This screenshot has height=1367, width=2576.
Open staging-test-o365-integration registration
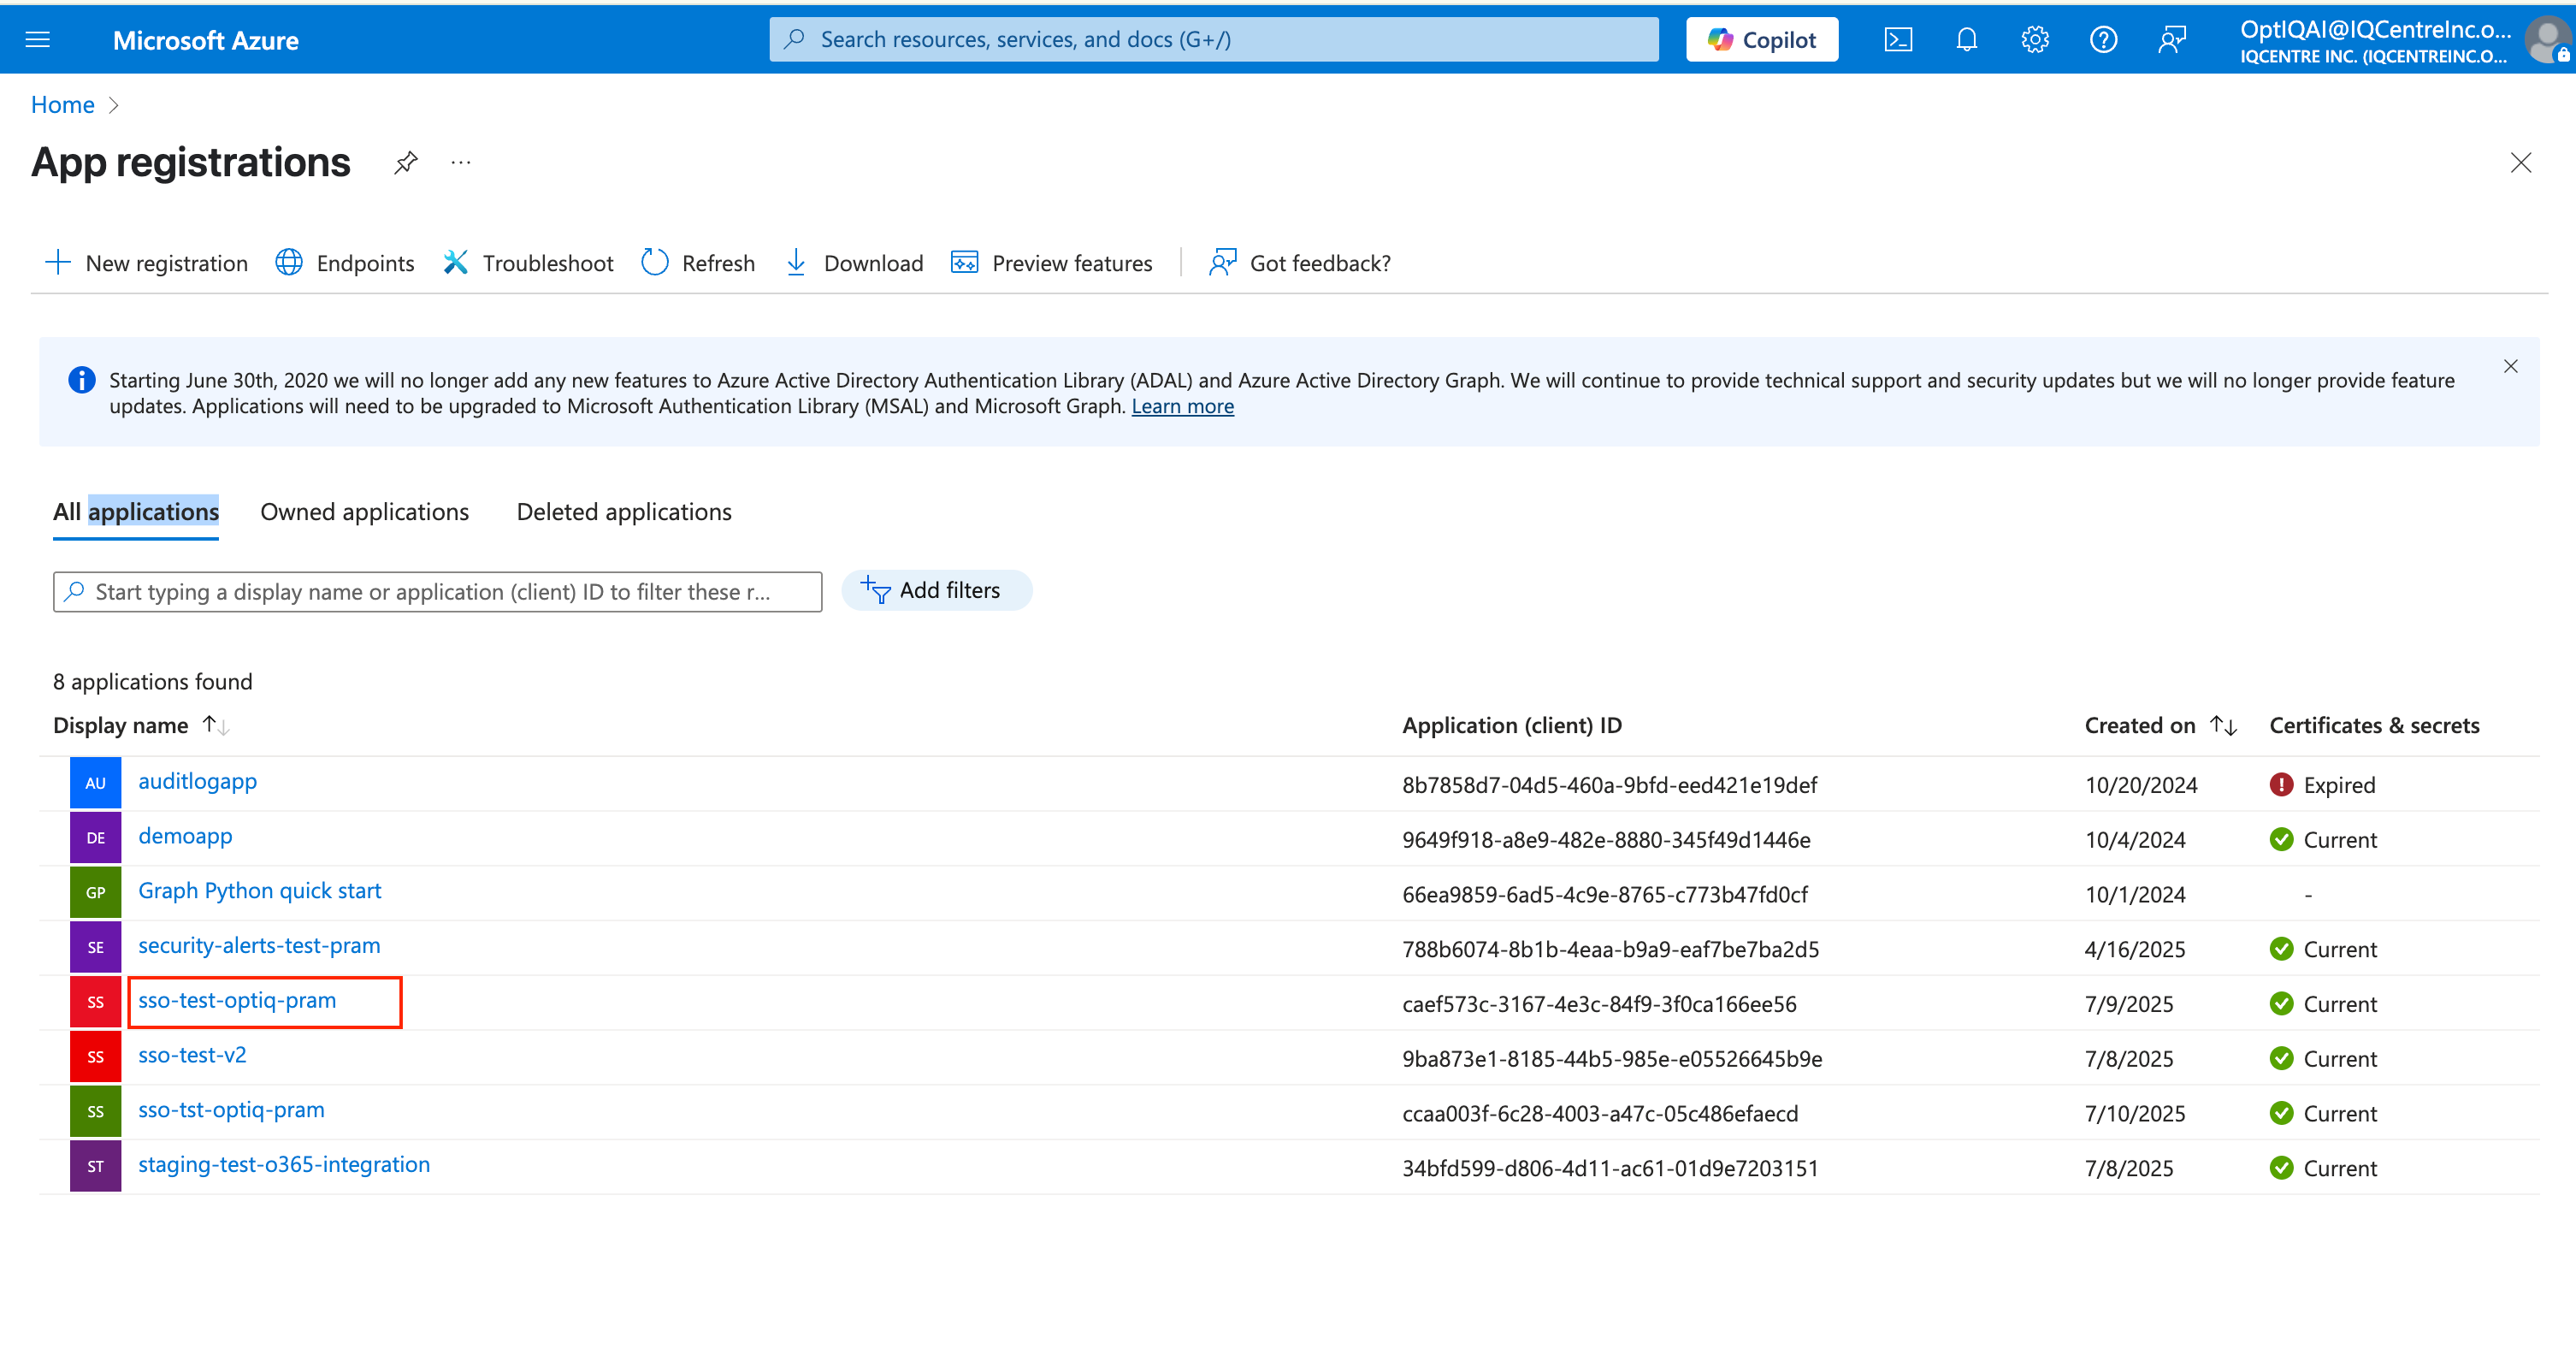click(284, 1165)
